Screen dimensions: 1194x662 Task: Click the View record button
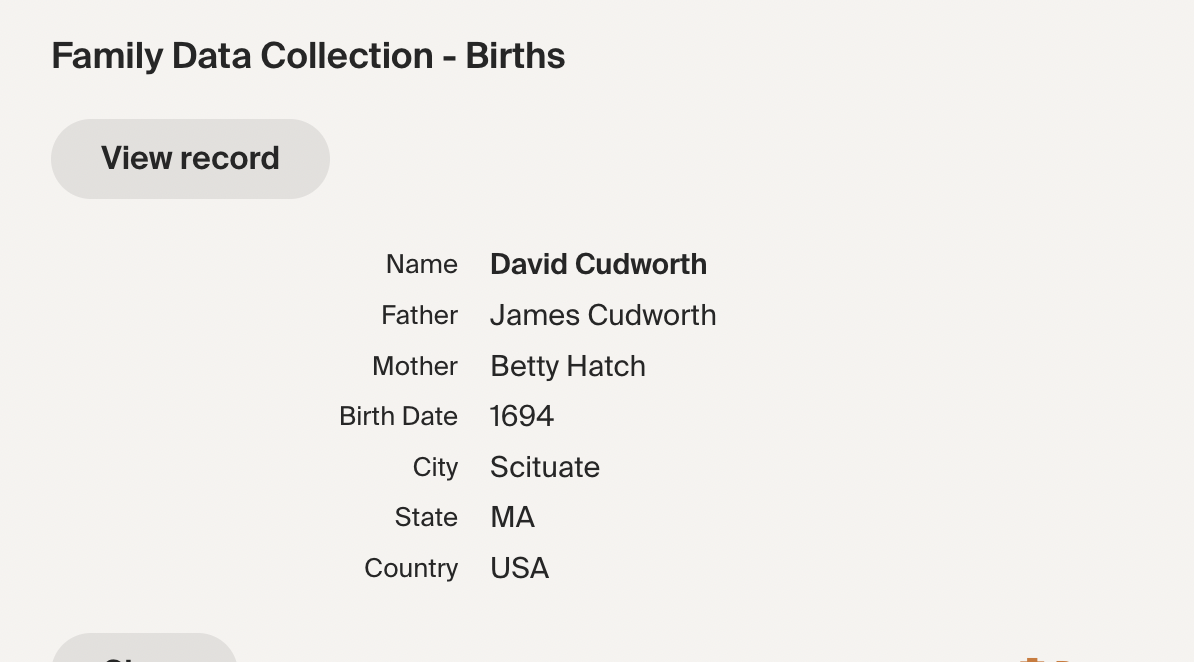[x=190, y=159]
